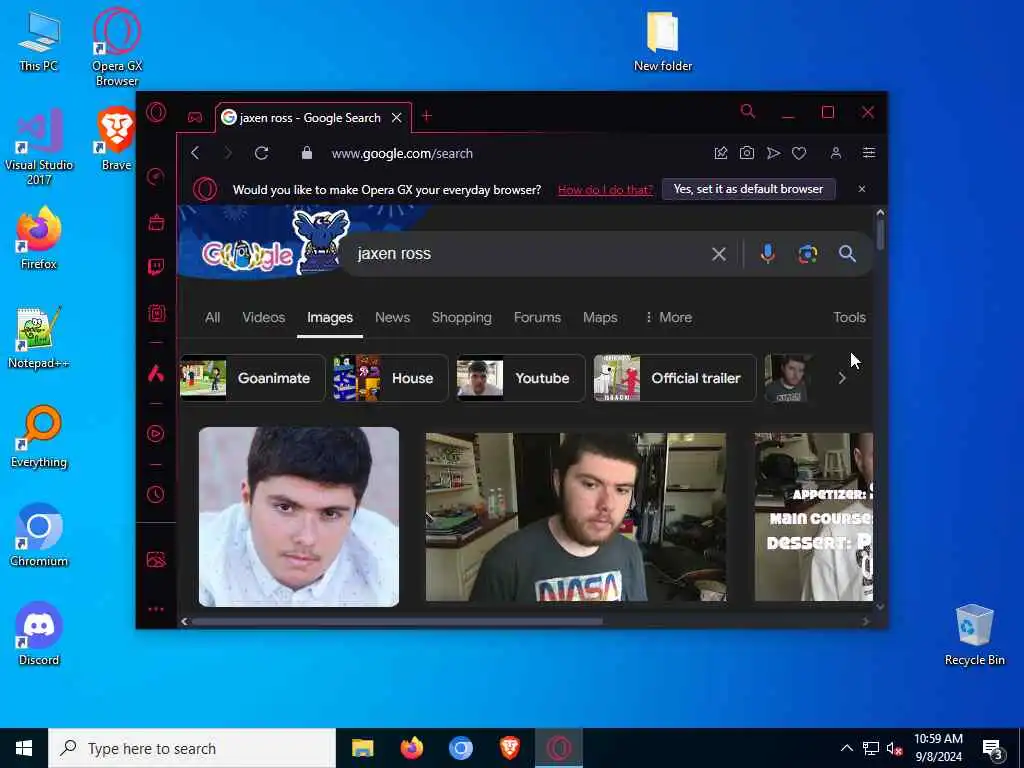Open History clock icon in sidebar

tap(156, 494)
